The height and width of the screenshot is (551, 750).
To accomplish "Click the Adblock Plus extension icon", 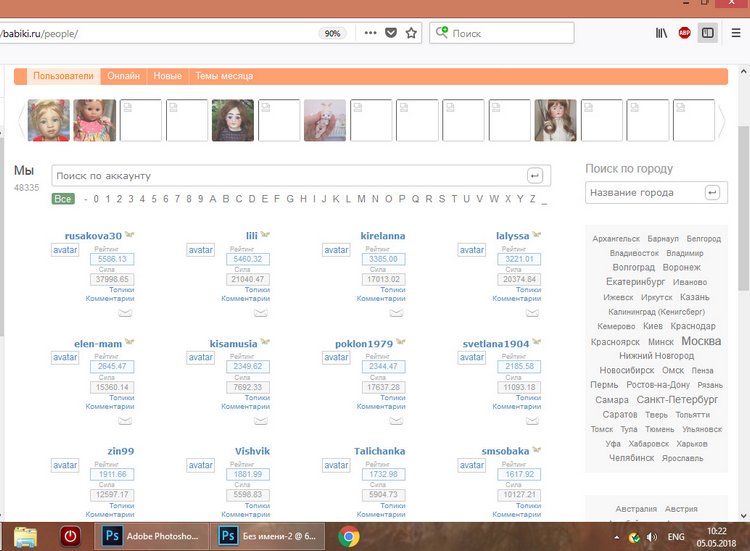I will point(685,33).
